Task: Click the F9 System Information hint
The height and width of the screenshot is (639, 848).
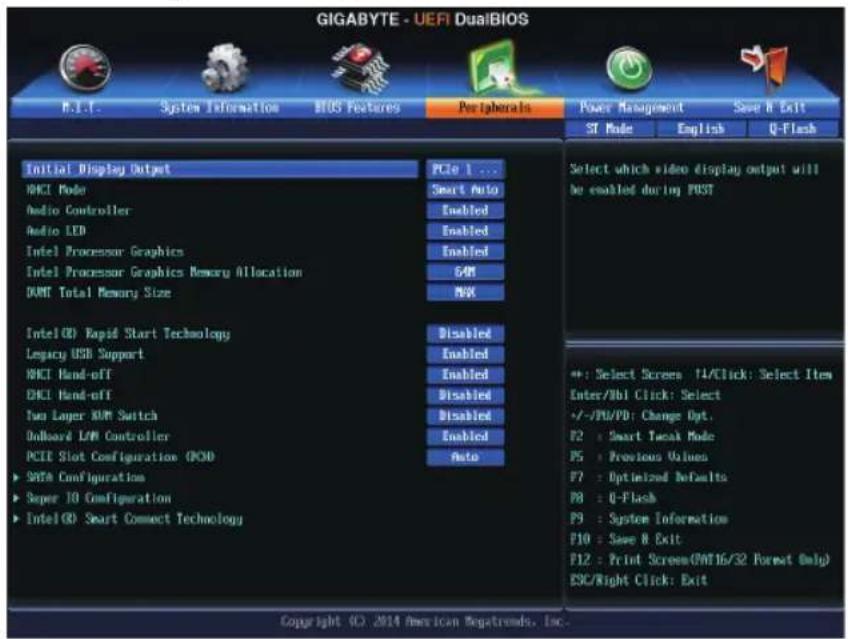Action: coord(649,518)
